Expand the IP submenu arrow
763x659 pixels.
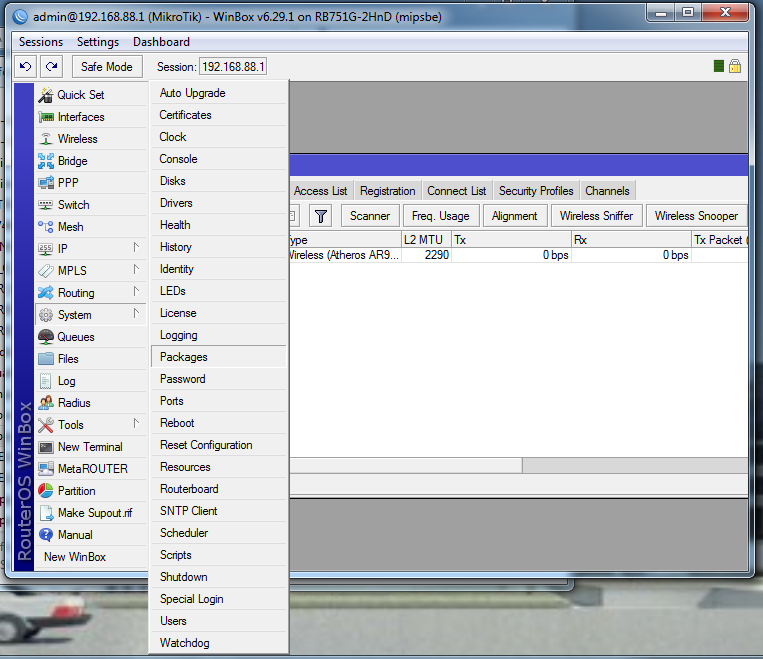(x=136, y=248)
